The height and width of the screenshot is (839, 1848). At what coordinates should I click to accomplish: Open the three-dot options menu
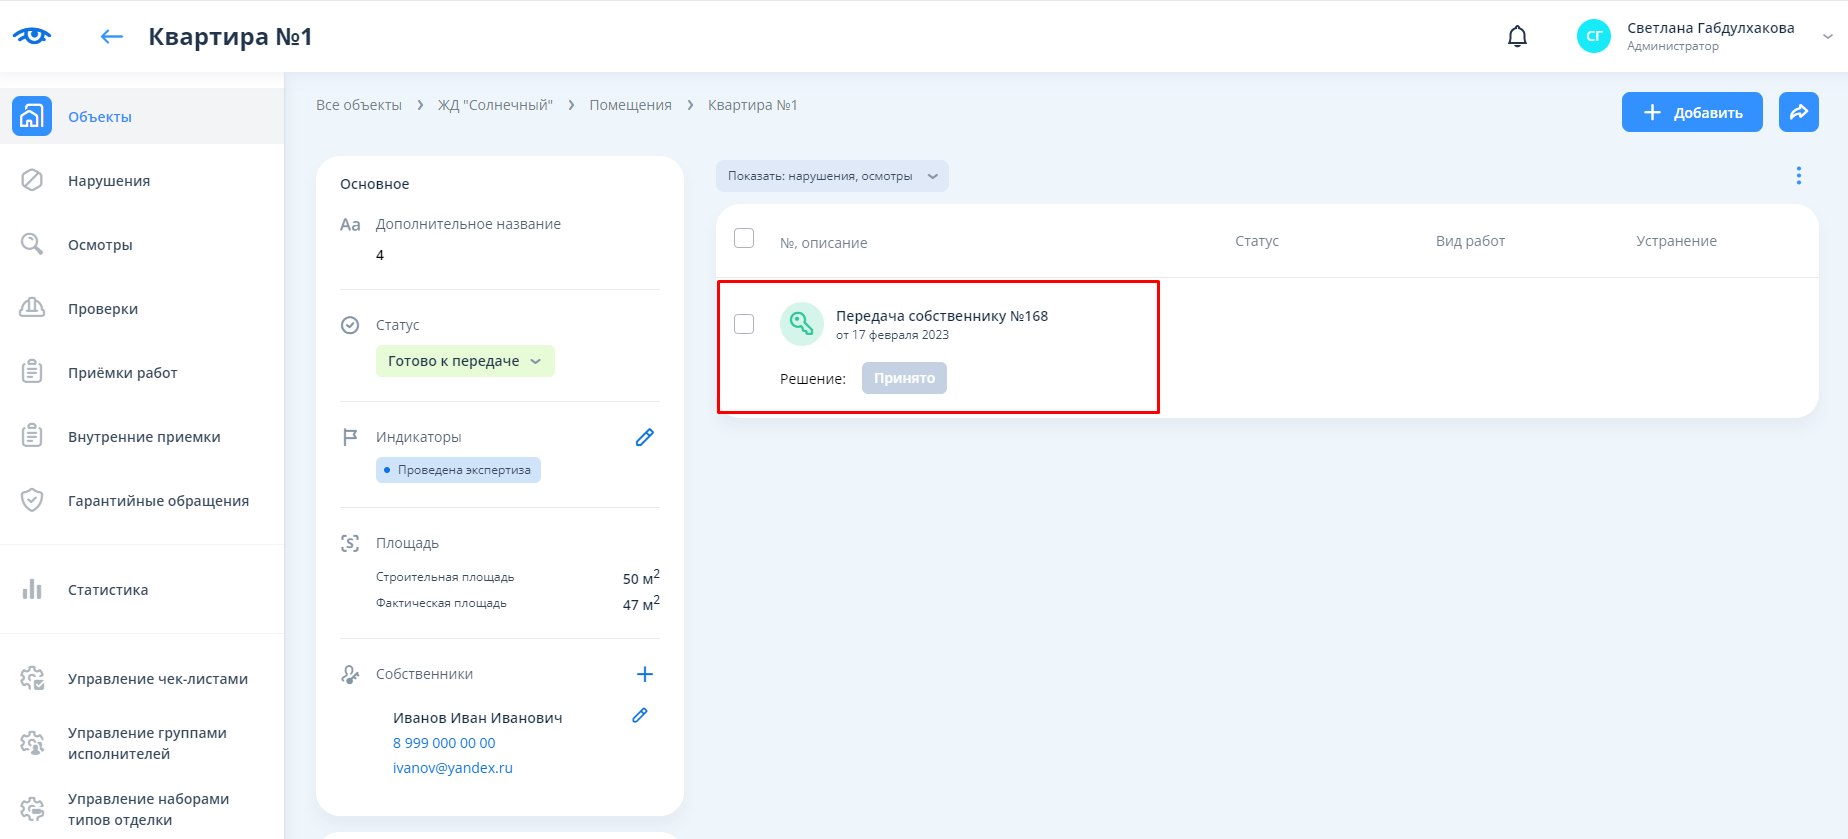coord(1798,176)
